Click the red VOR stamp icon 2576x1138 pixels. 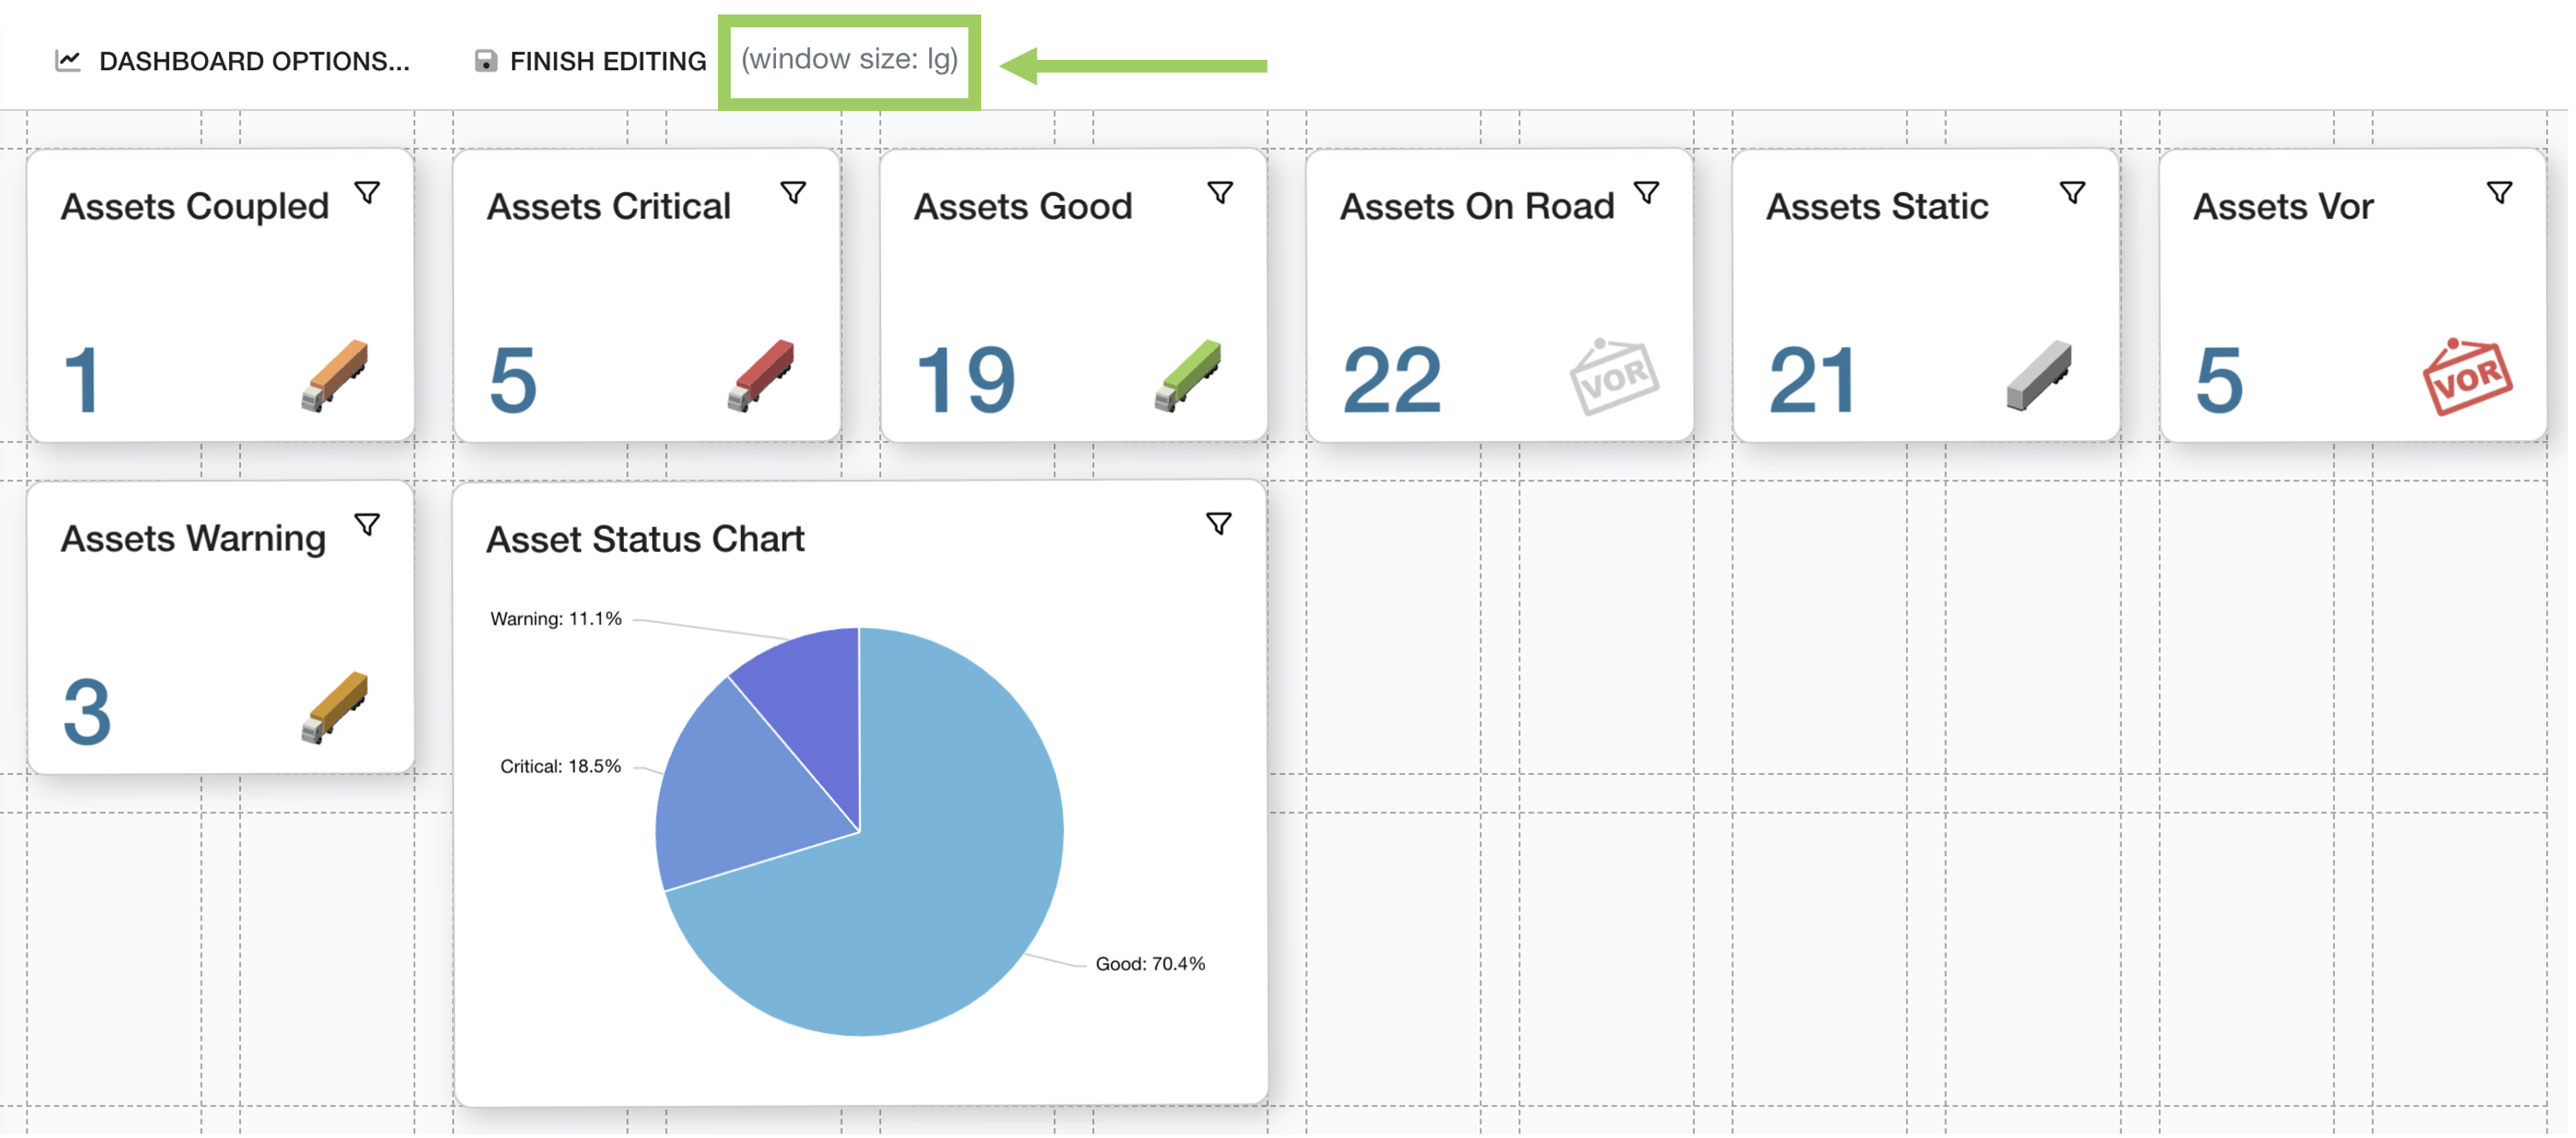coord(2466,377)
